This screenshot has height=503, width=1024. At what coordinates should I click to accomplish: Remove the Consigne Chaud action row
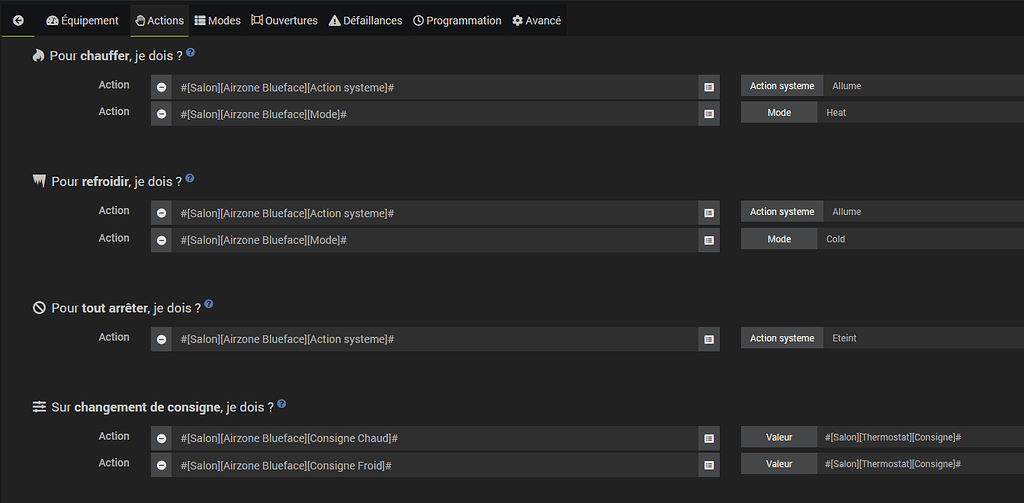point(162,438)
